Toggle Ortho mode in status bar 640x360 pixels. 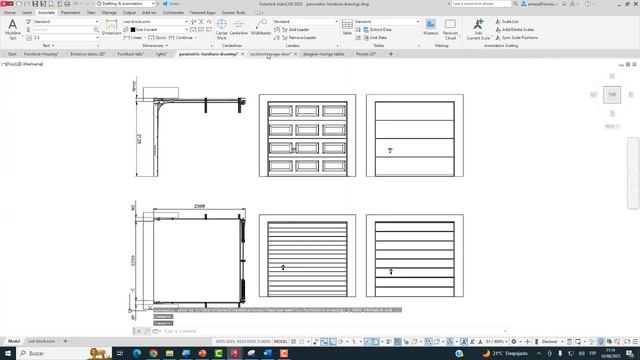click(333, 341)
